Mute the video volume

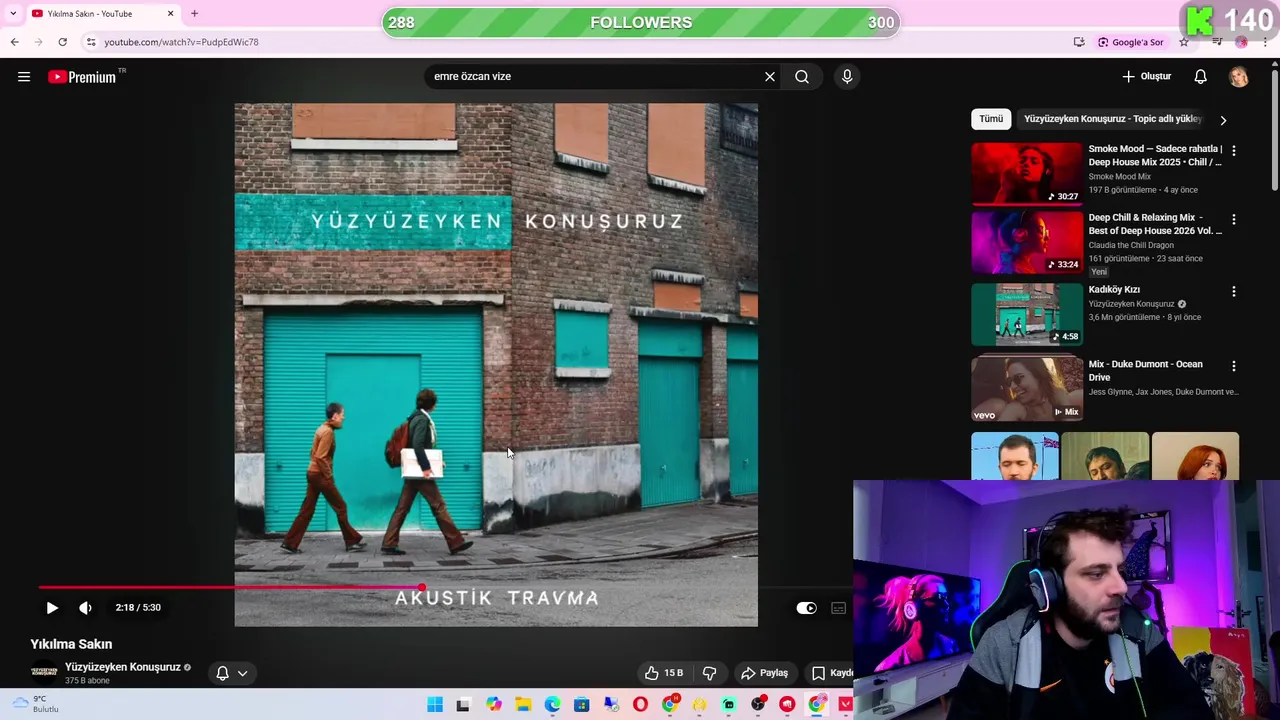[86, 608]
